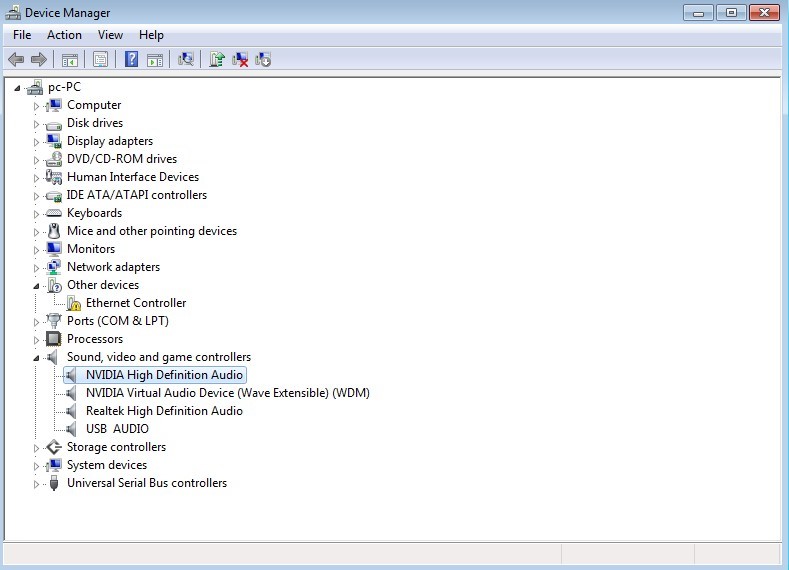Collapse Sound, video and game controllers
789x570 pixels.
(36, 358)
